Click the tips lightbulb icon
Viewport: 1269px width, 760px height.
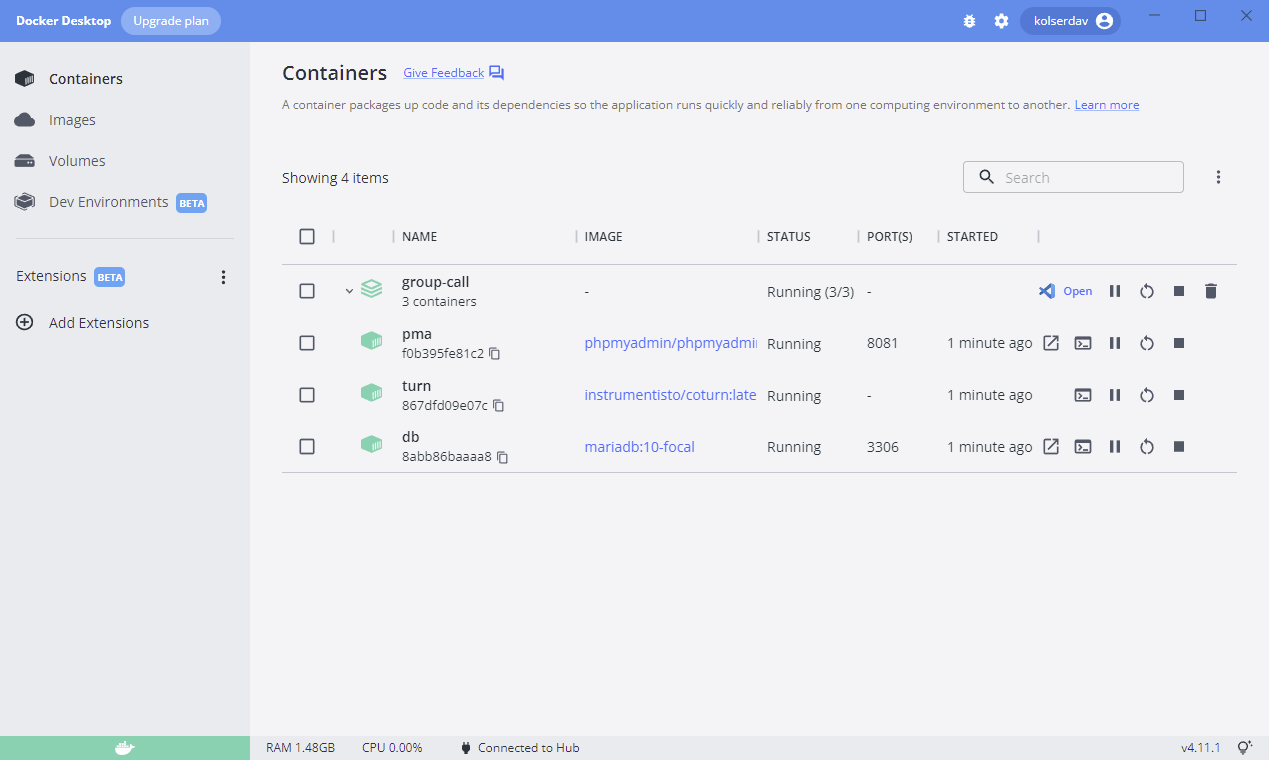(1245, 748)
